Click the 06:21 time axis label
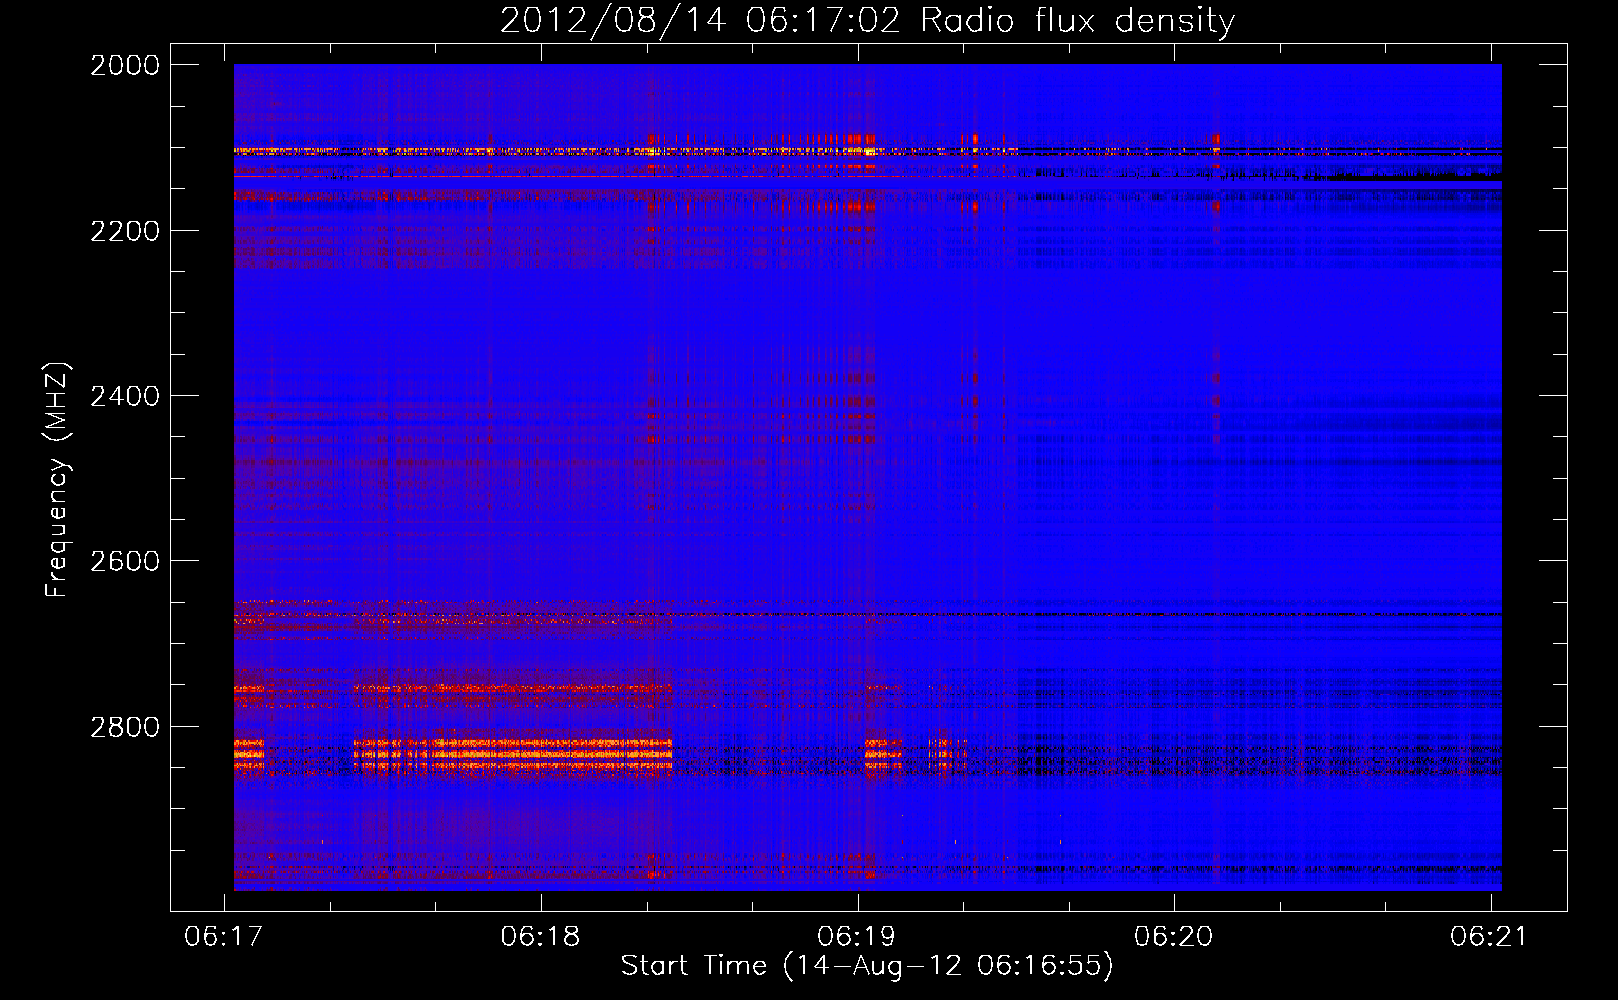Image resolution: width=1618 pixels, height=1000 pixels. (1490, 936)
